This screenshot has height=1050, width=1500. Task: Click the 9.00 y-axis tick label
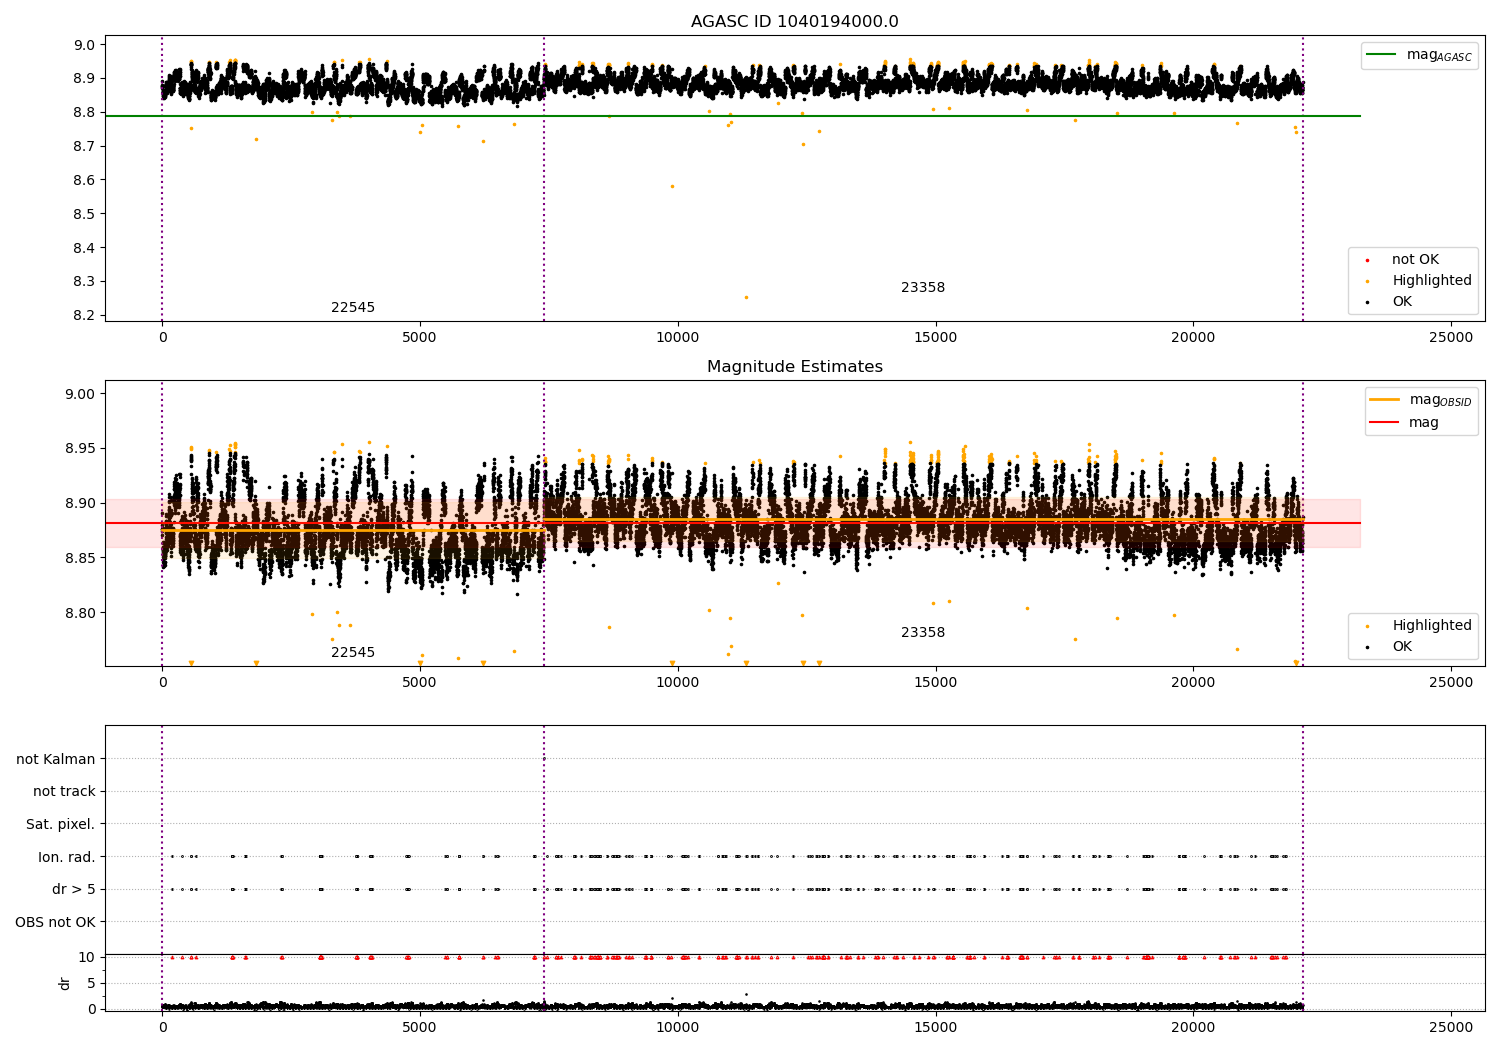pos(80,394)
